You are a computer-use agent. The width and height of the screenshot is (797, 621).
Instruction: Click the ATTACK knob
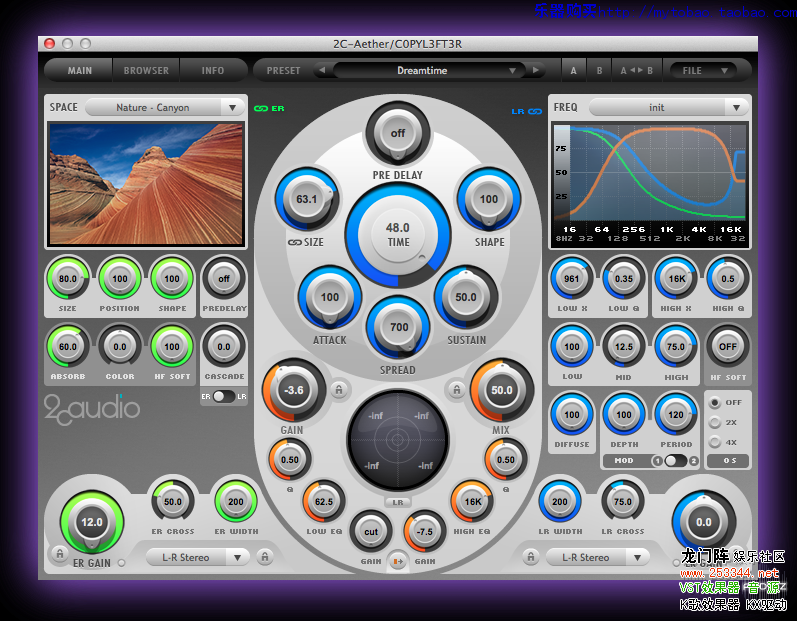(329, 297)
